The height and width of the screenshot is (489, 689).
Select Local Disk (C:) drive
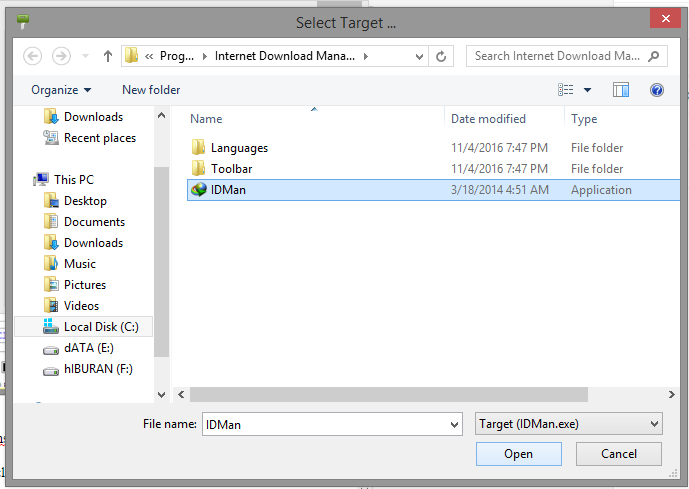tap(83, 327)
